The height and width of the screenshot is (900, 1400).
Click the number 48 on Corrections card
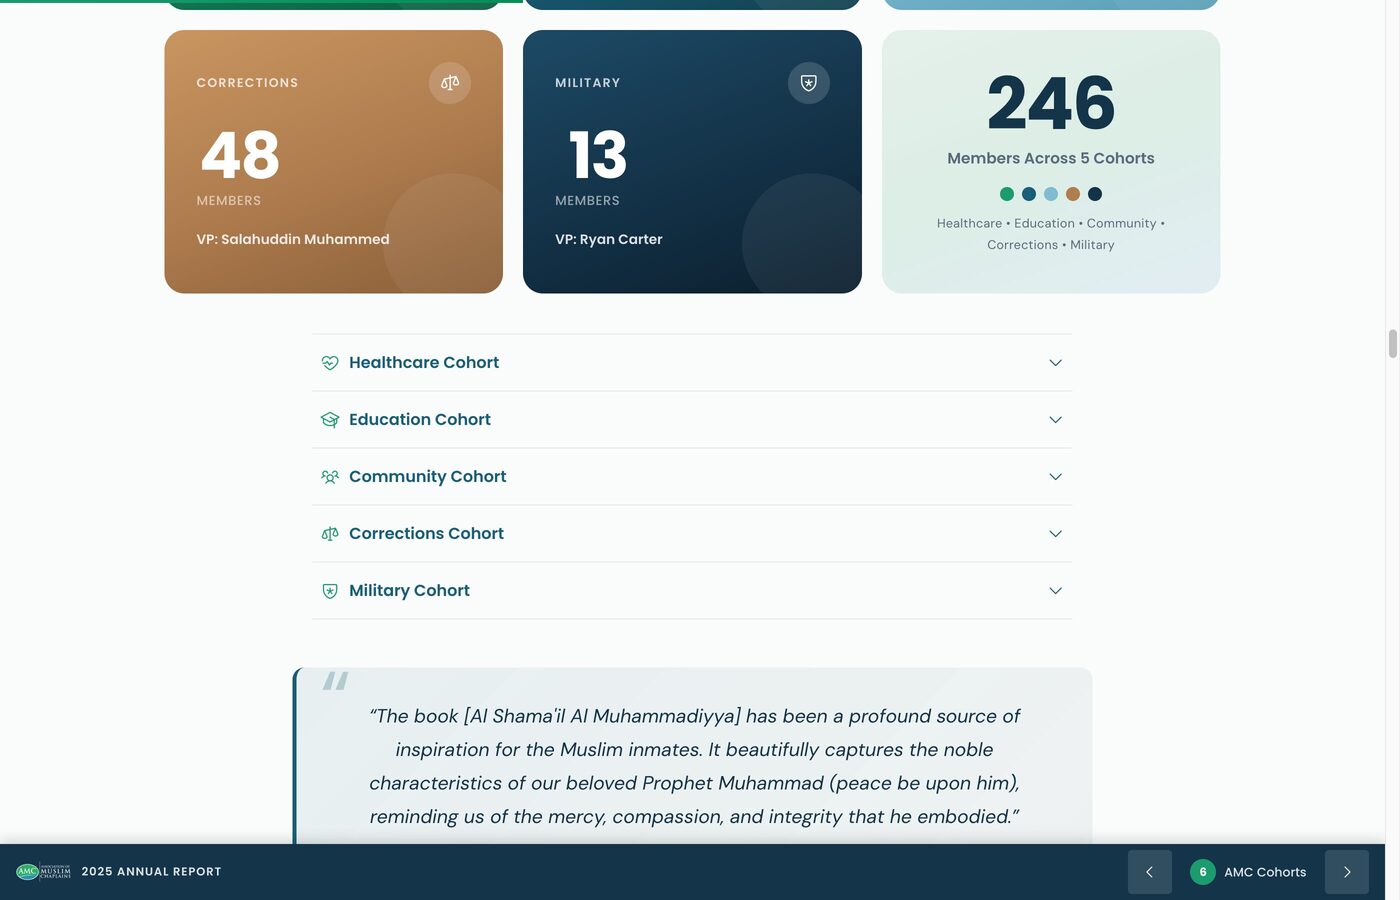(x=240, y=155)
